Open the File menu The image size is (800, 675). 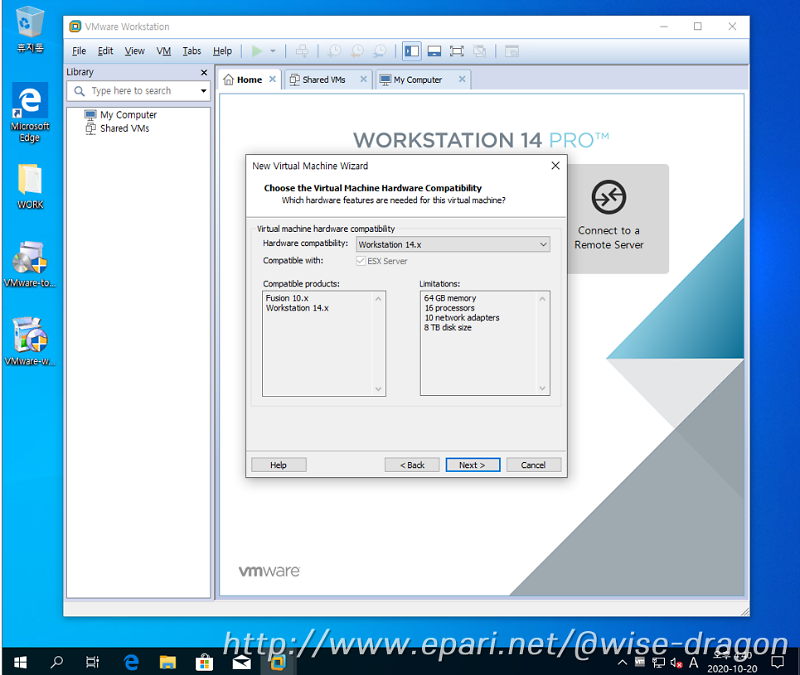pos(79,51)
